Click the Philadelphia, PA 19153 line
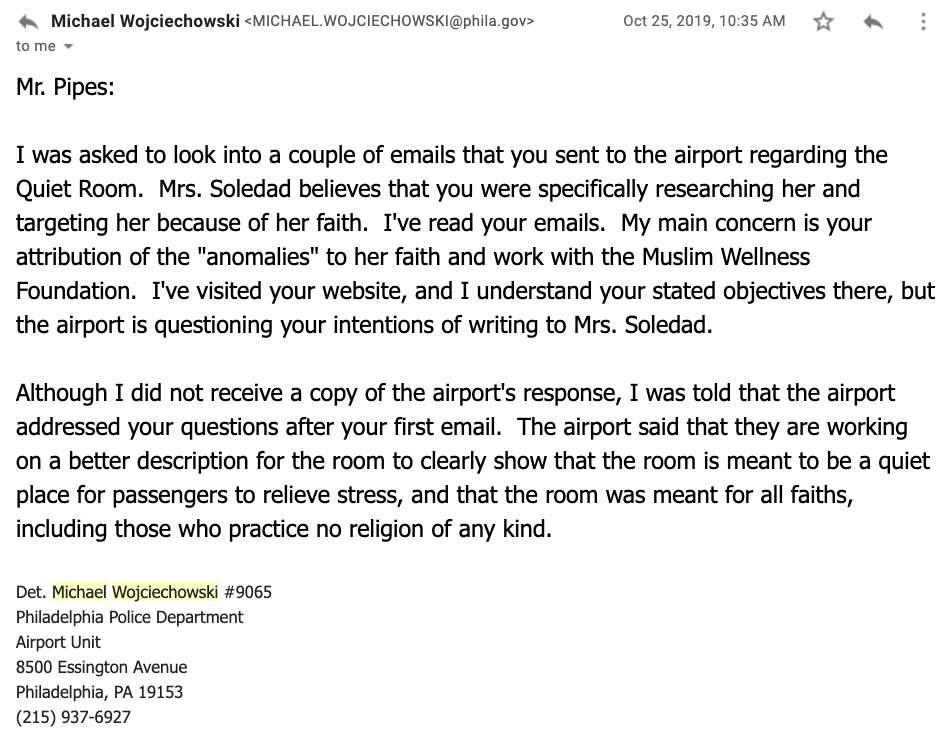 99,692
